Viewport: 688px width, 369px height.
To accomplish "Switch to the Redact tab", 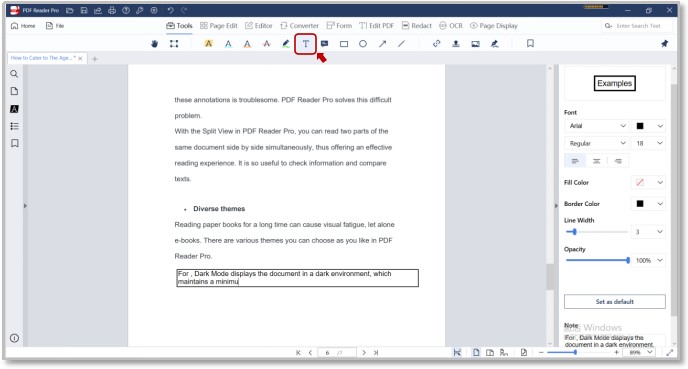I will pyautogui.click(x=417, y=26).
